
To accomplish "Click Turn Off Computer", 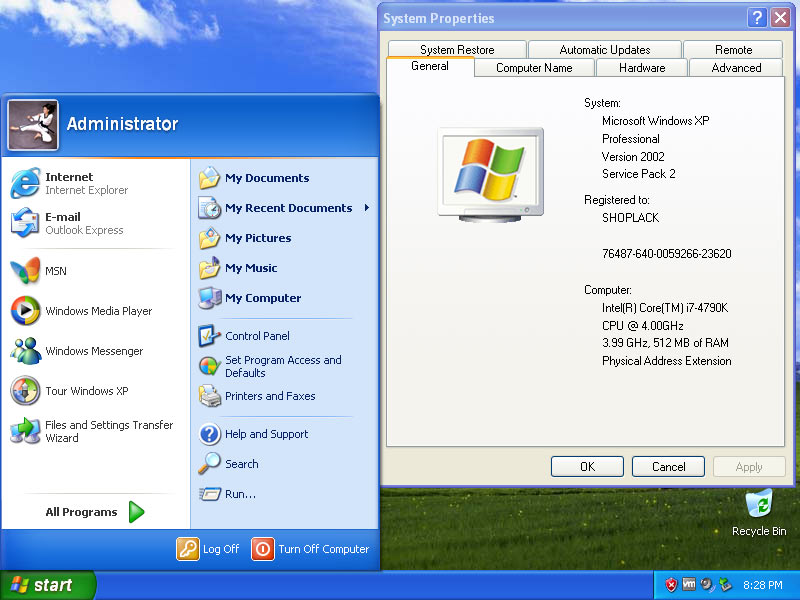I will (x=310, y=549).
